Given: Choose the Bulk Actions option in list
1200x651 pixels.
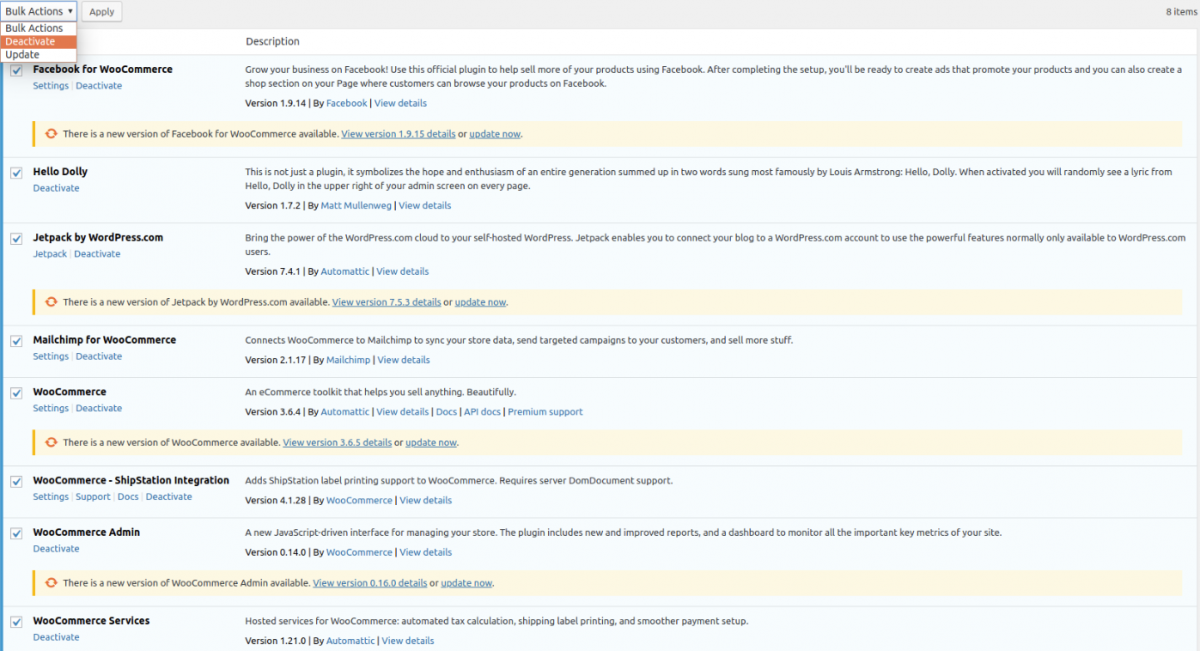Looking at the screenshot, I should (x=39, y=28).
